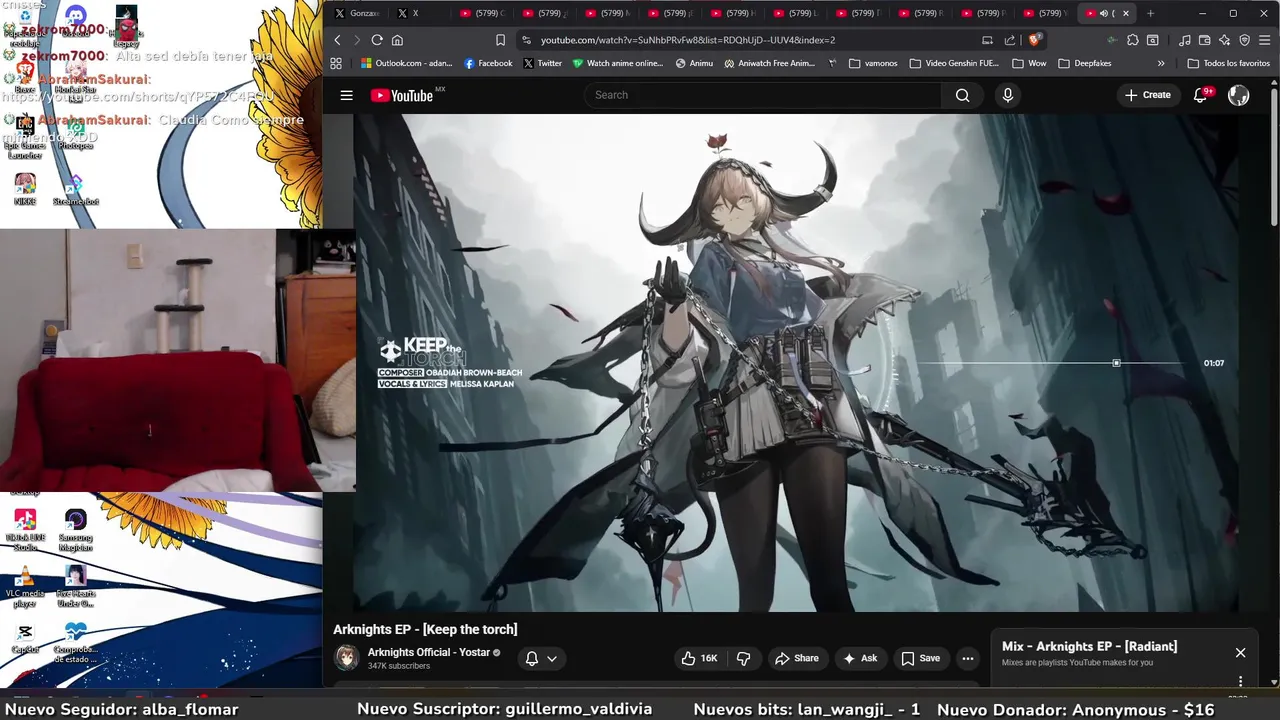Focus the YouTube Search field
1280x720 pixels.
[763, 95]
